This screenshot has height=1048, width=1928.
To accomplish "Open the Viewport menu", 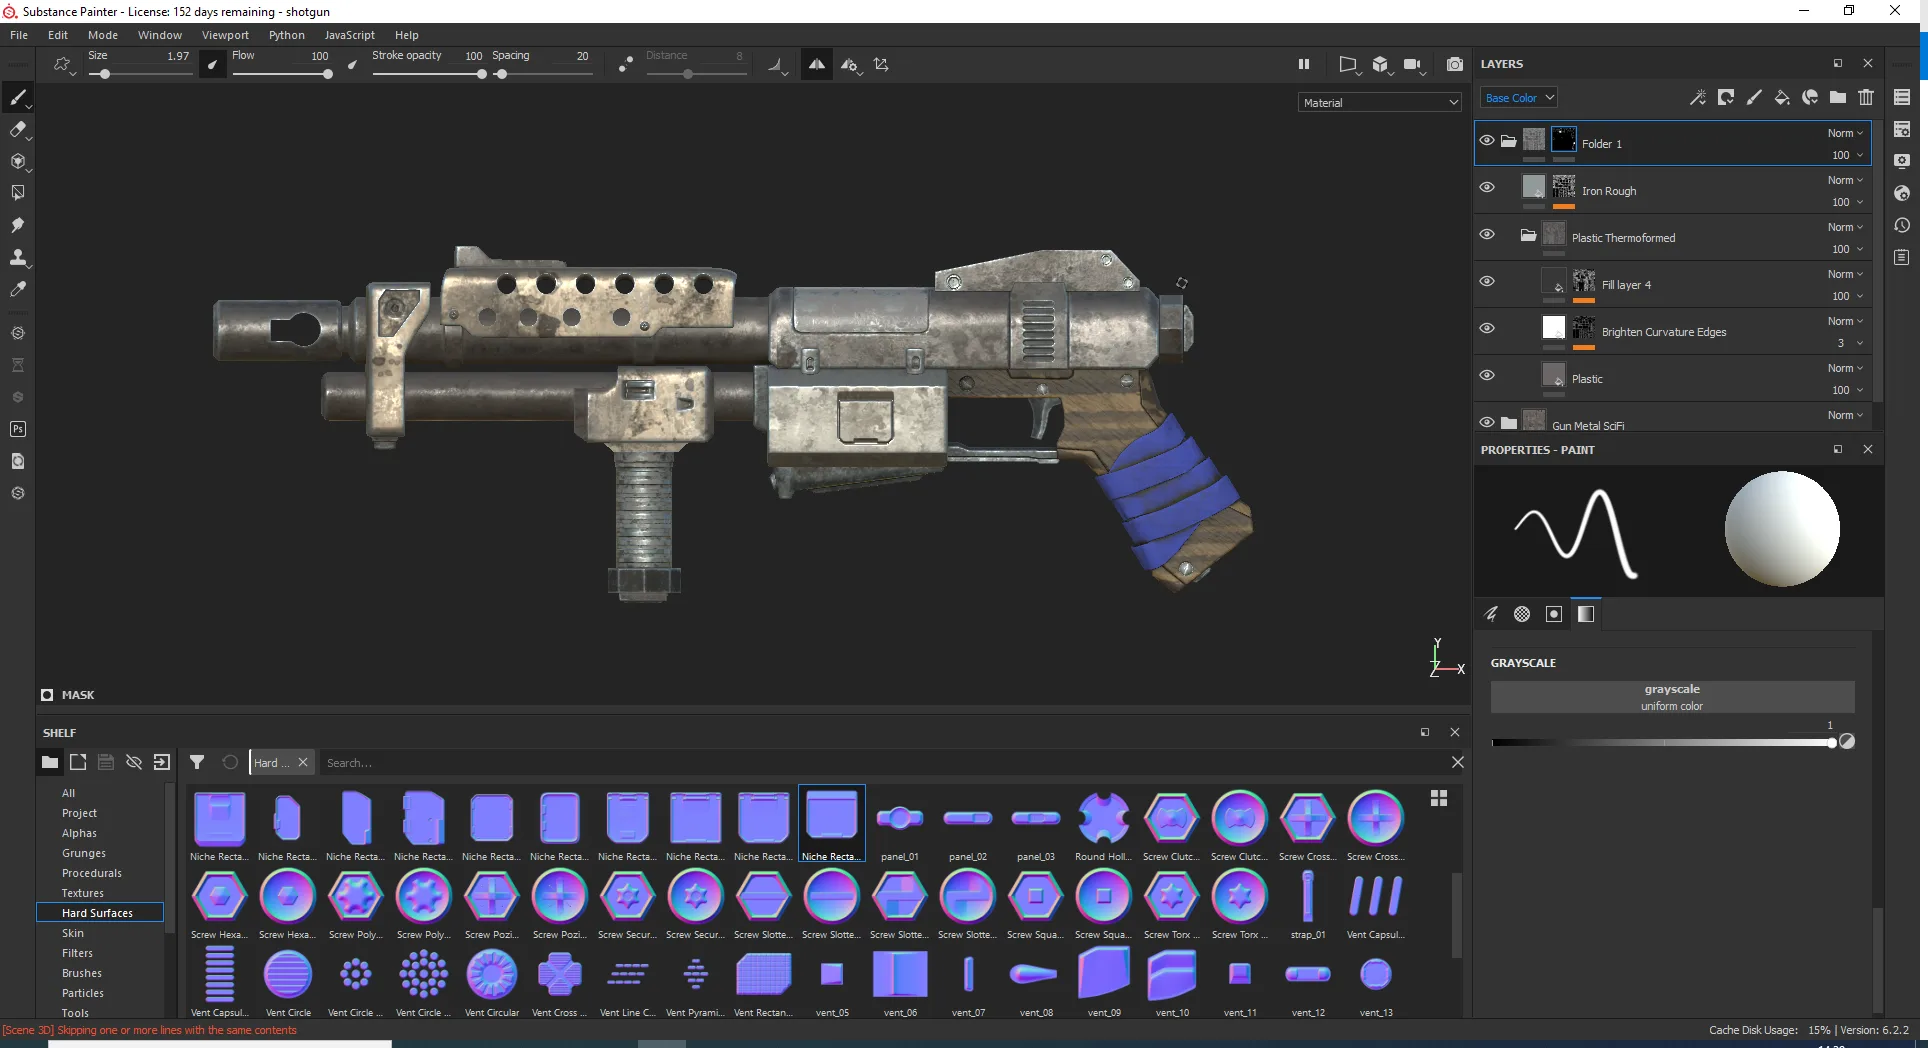I will point(225,35).
